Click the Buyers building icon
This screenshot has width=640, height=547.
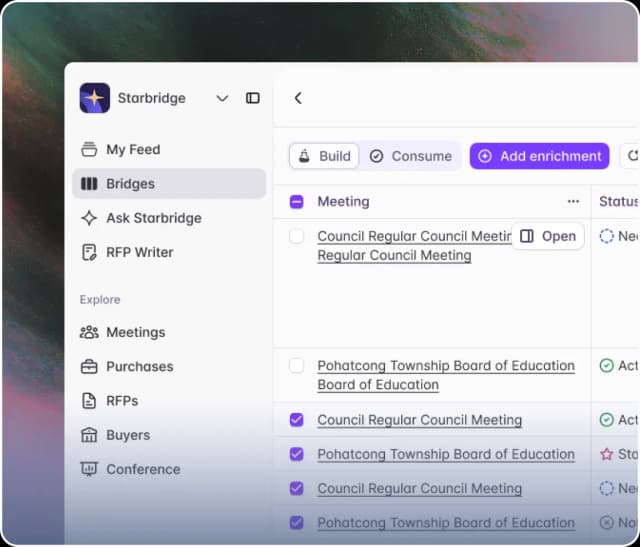[89, 435]
